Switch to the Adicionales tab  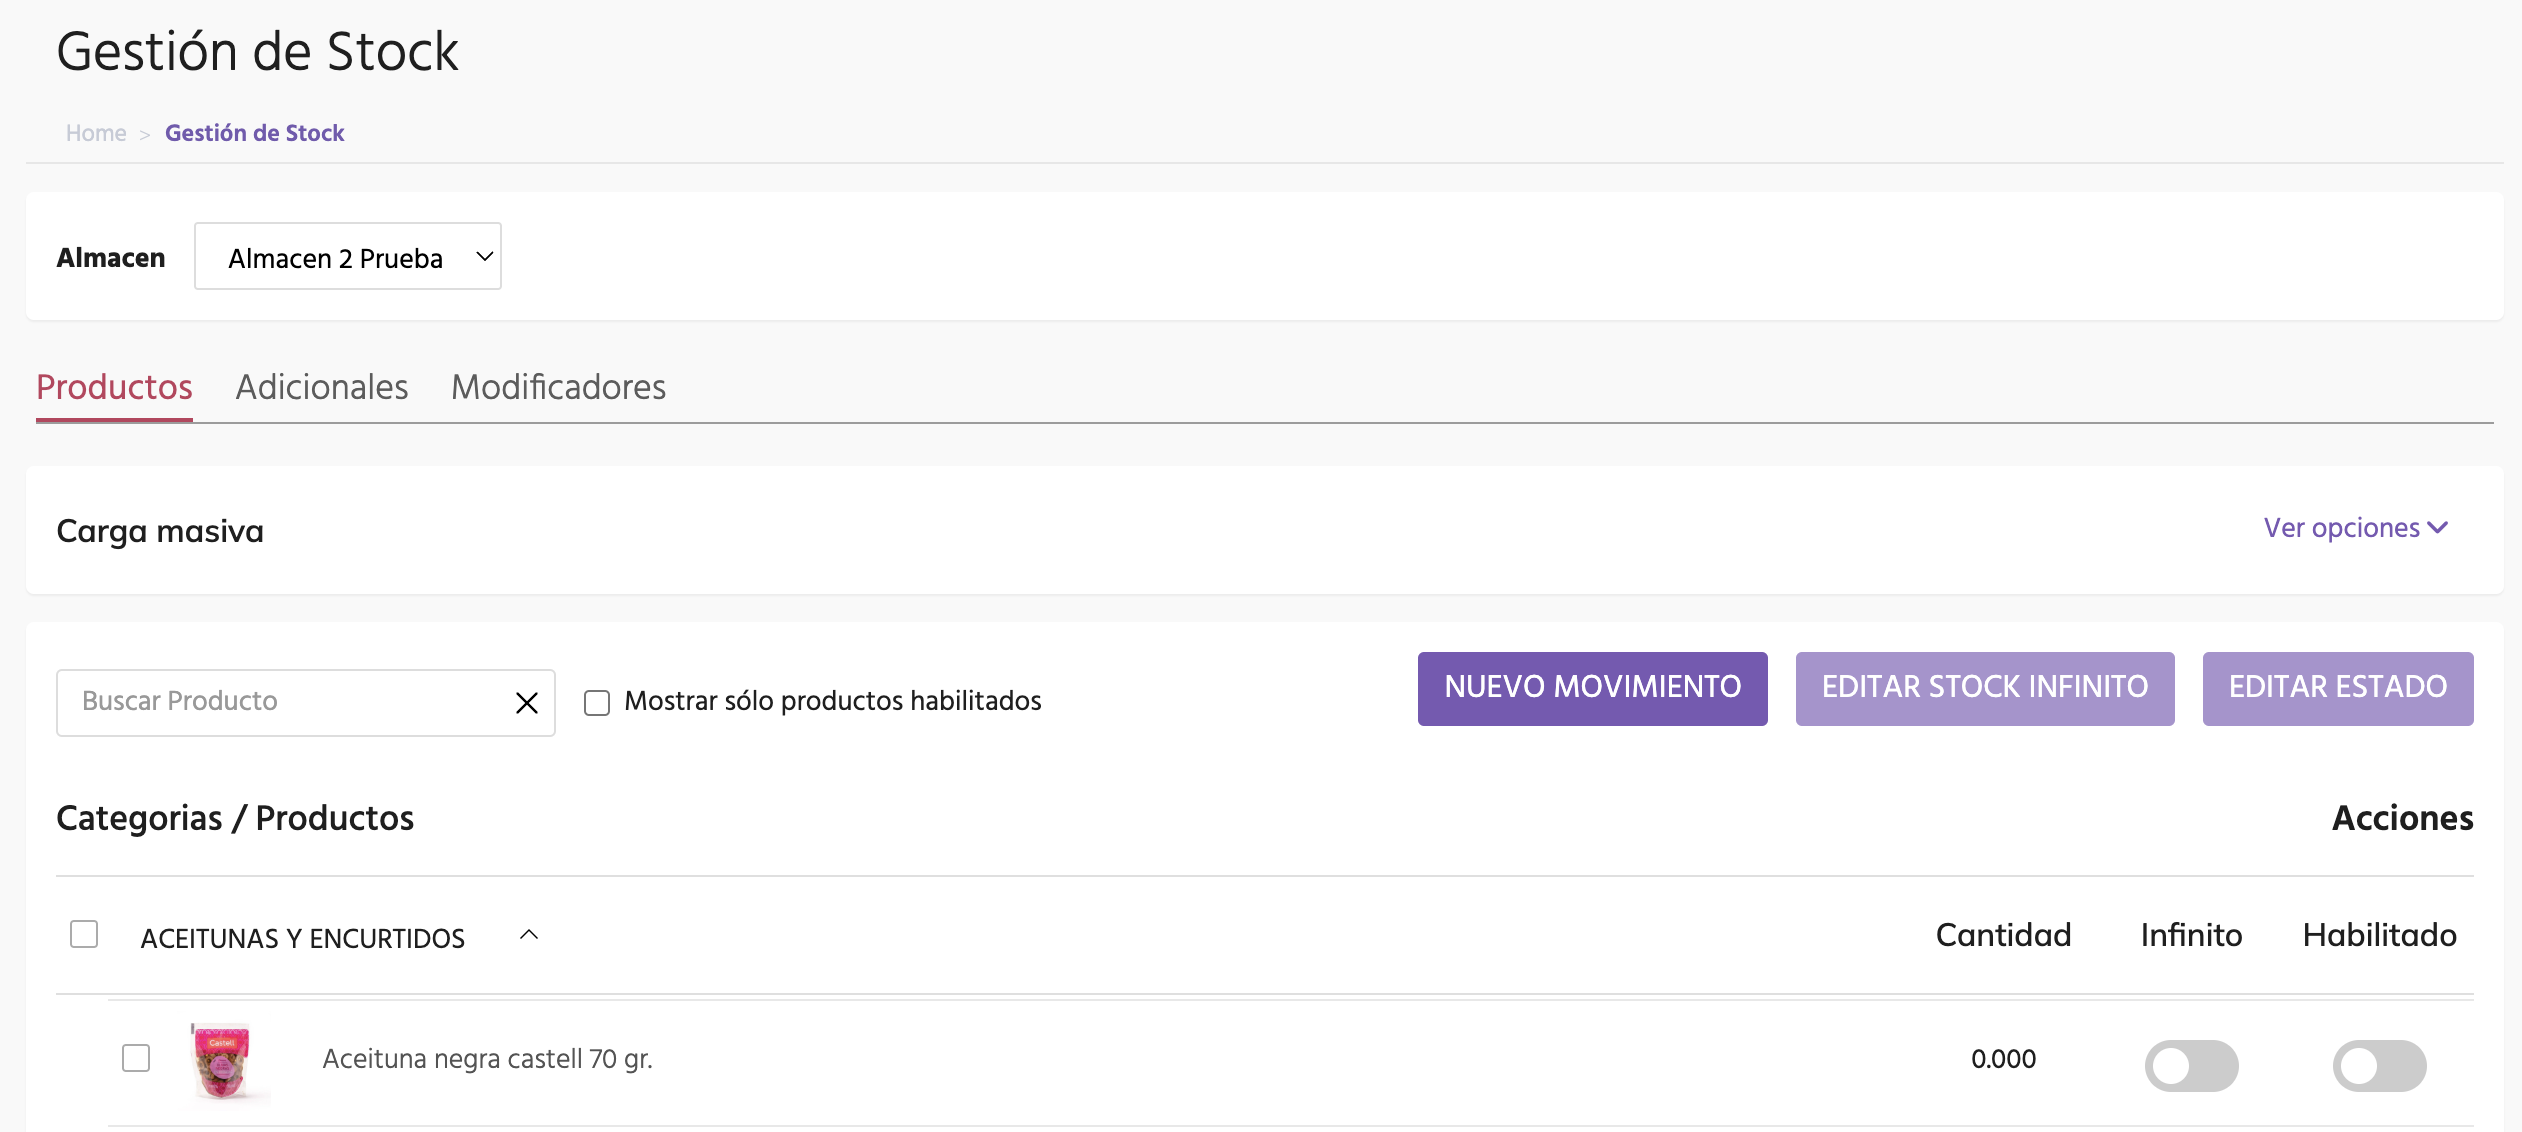coord(321,387)
